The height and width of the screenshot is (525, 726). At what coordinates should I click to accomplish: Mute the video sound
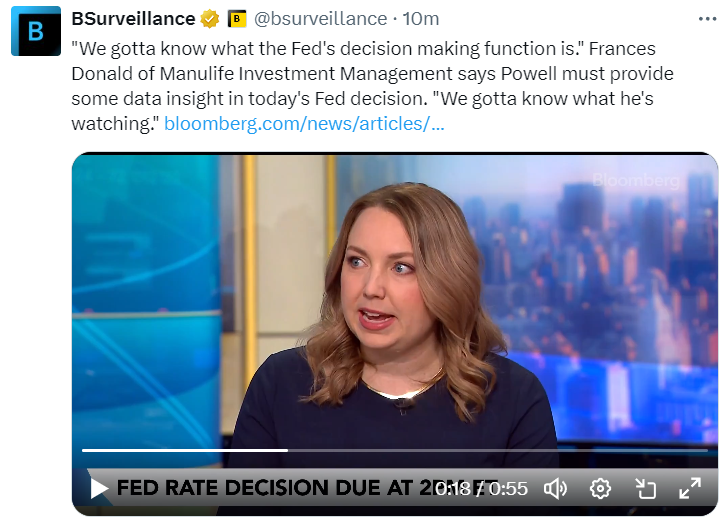pos(555,488)
